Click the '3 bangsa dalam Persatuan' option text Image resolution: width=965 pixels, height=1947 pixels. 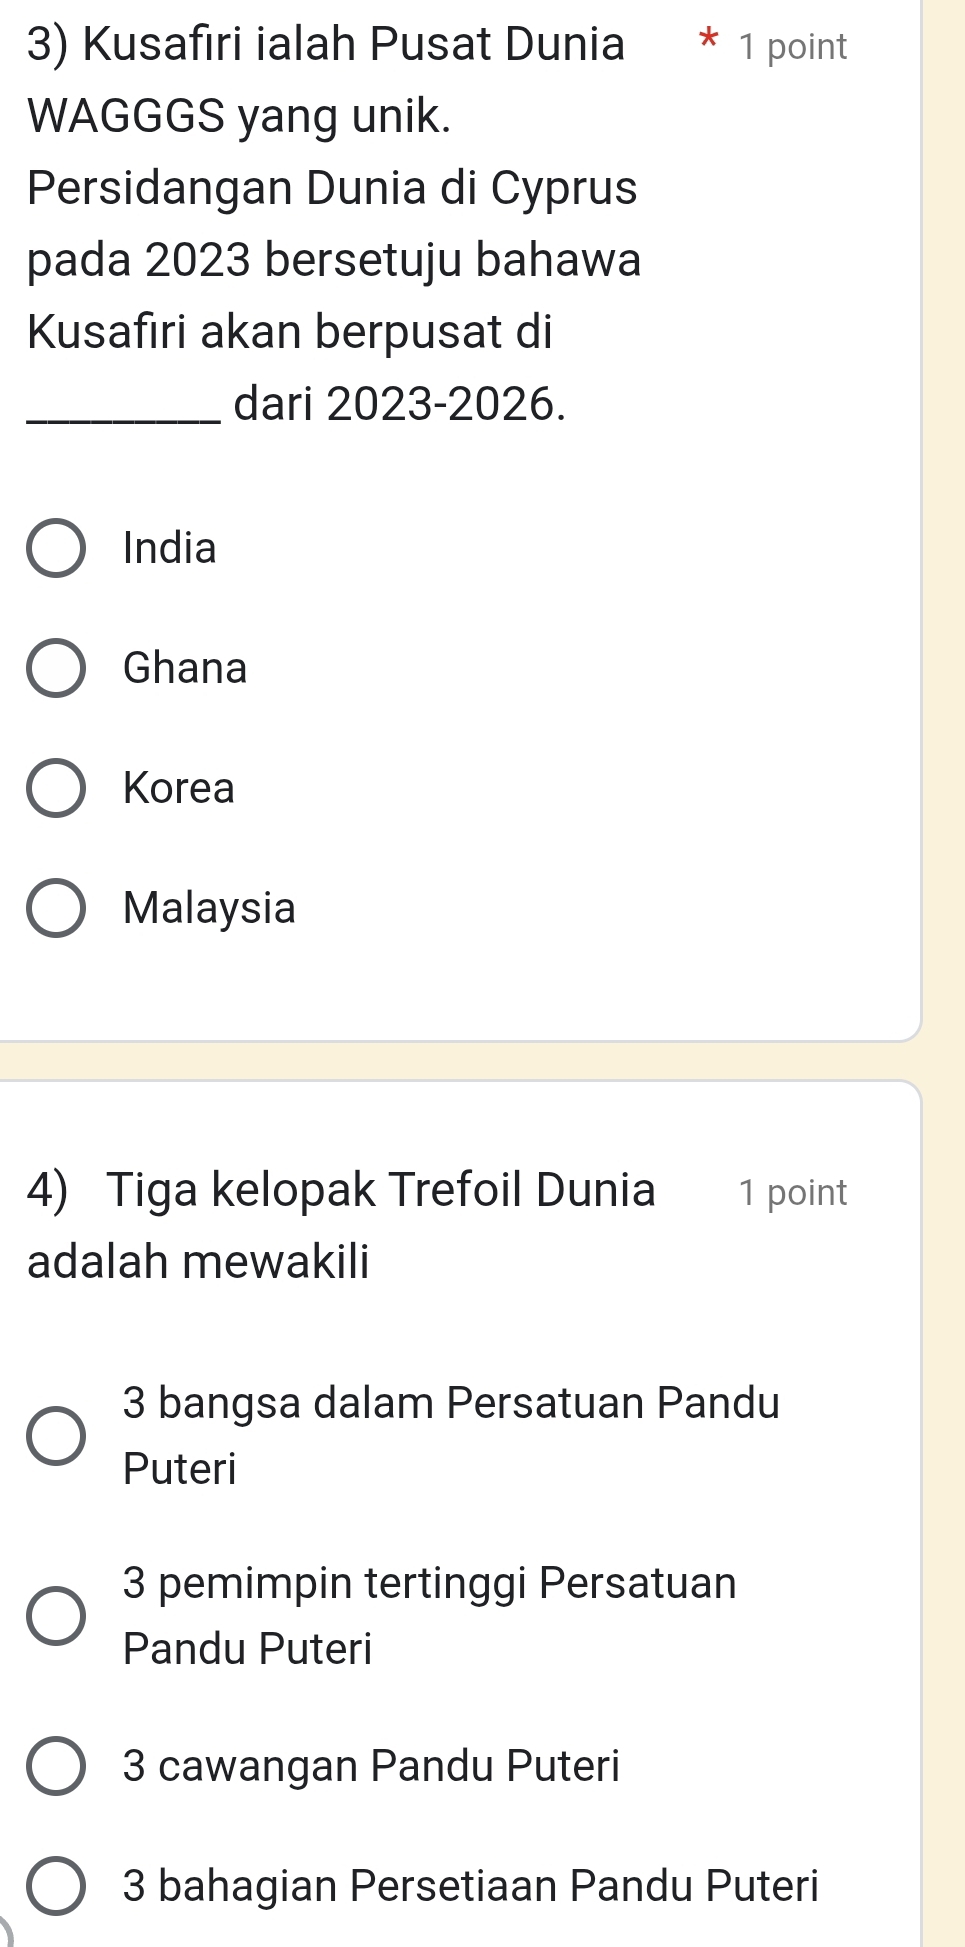coord(450,1403)
